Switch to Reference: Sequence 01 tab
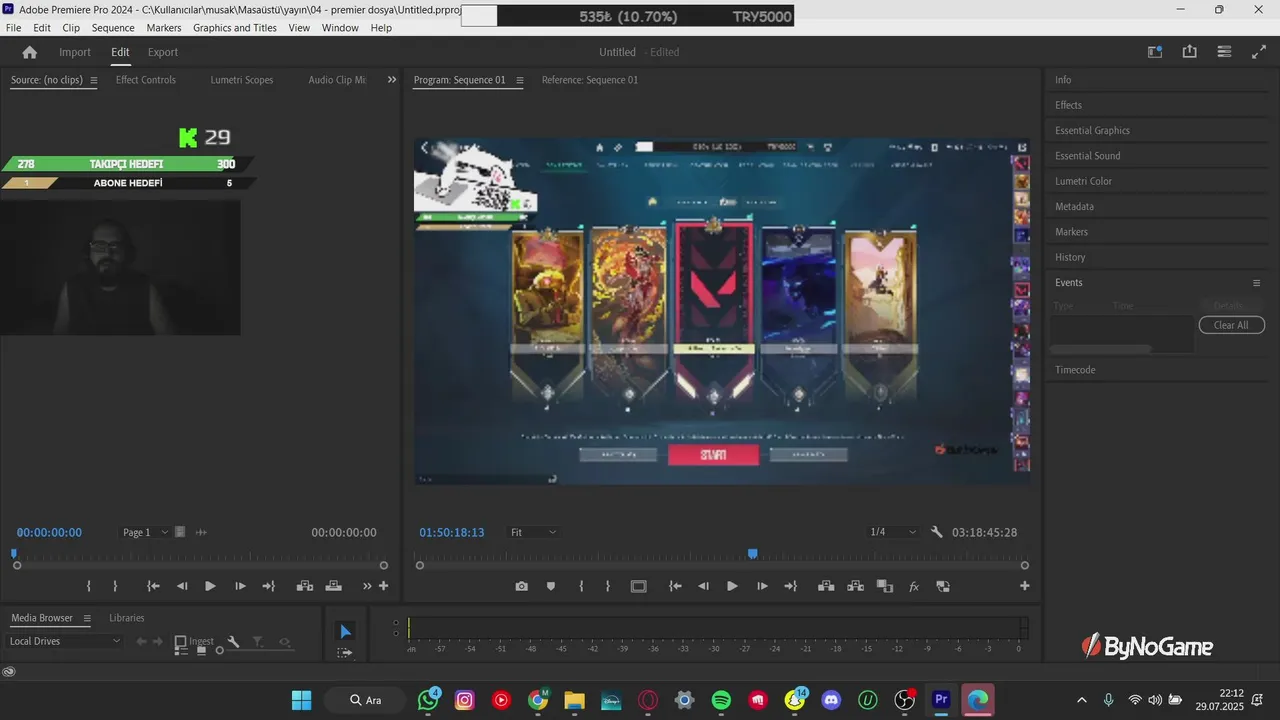 tap(590, 80)
